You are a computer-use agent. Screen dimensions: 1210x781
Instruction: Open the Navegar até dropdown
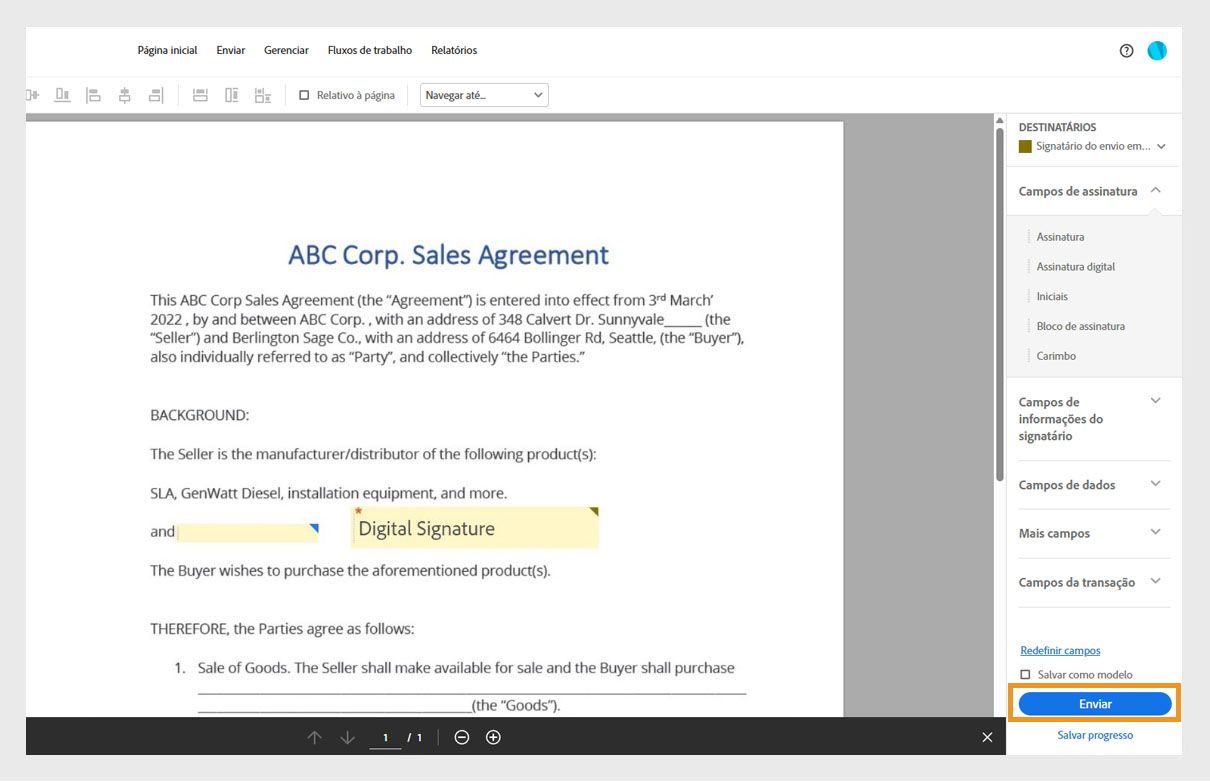pyautogui.click(x=484, y=94)
